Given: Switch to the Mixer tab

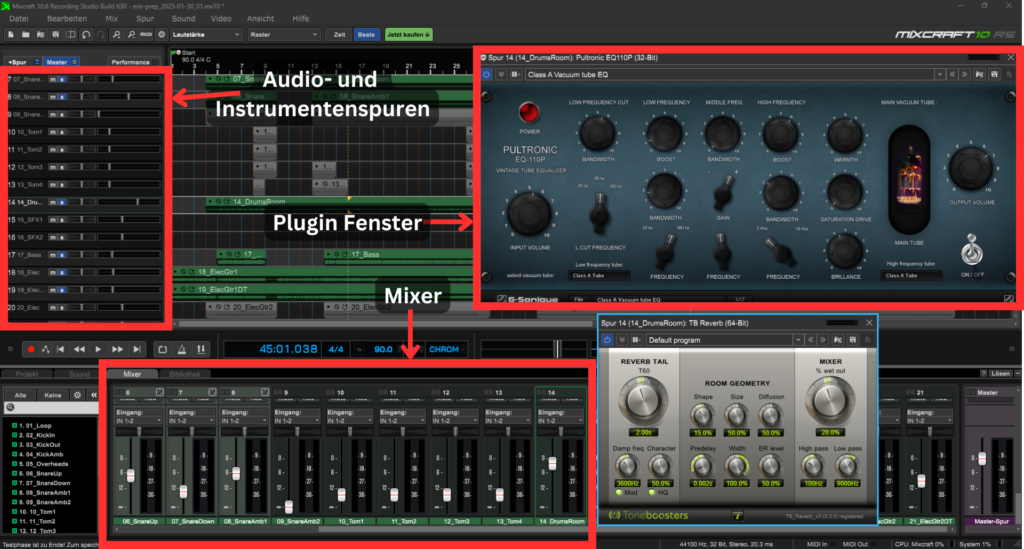Looking at the screenshot, I should [132, 374].
